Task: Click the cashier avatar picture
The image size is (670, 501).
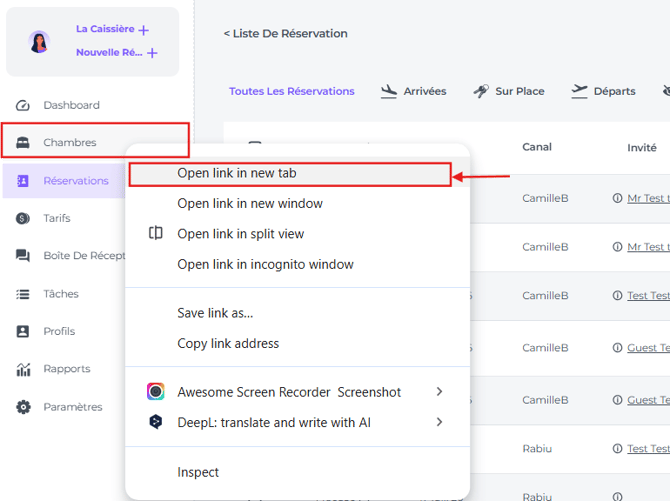Action: [x=39, y=42]
